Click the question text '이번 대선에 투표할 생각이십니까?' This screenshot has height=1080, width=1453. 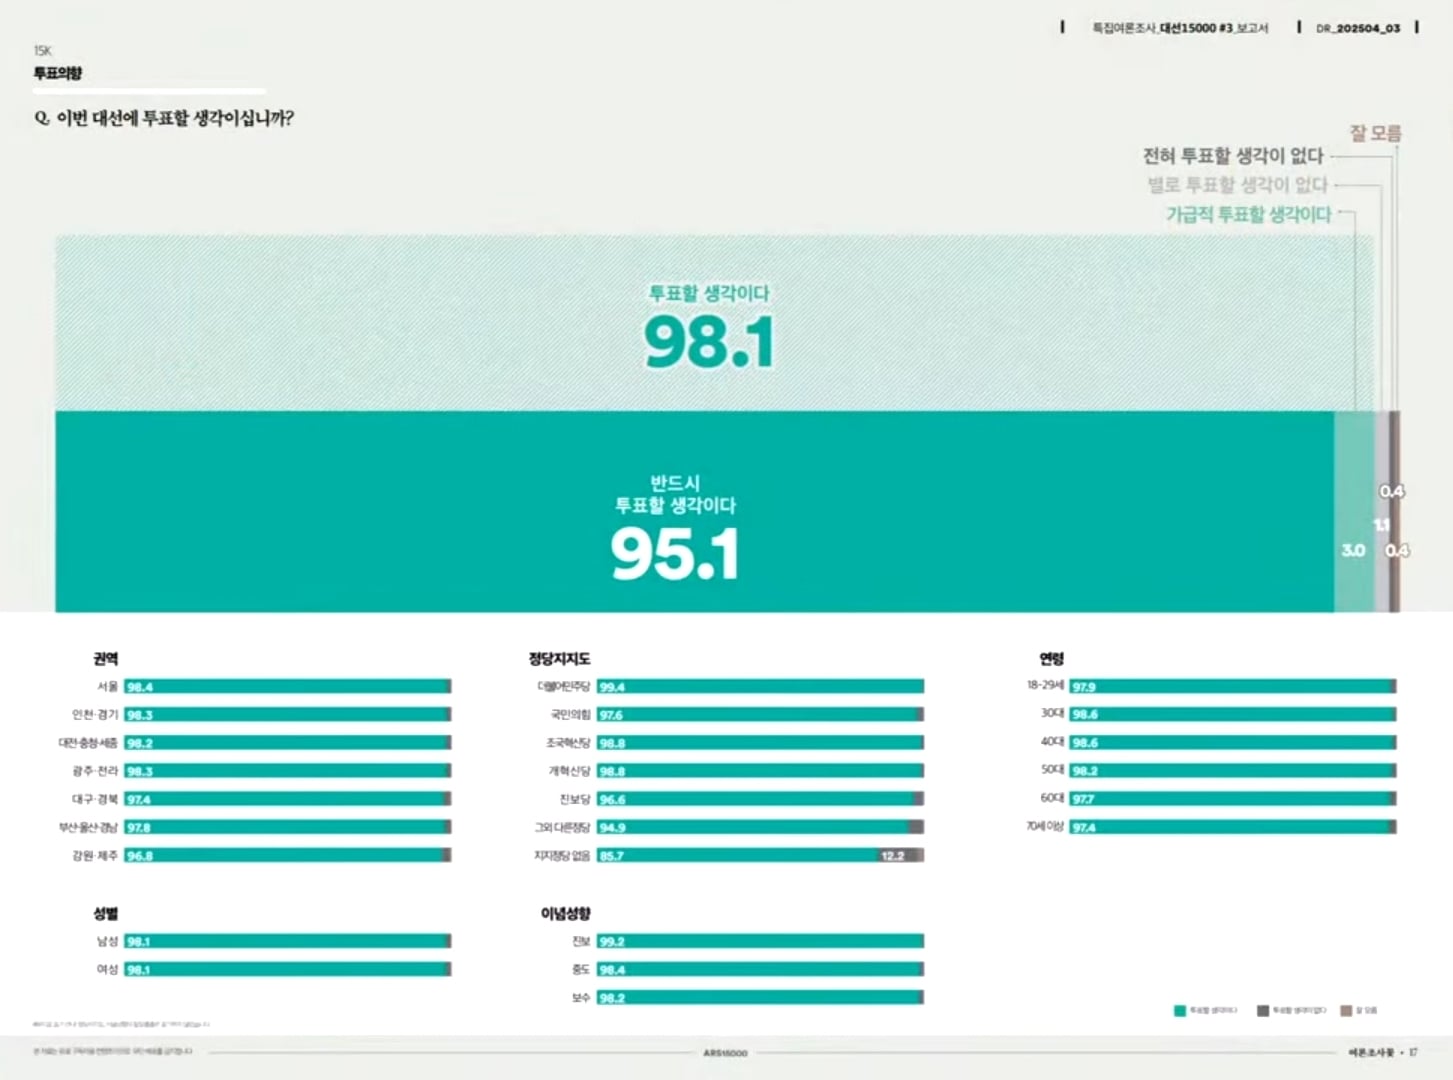(x=175, y=118)
